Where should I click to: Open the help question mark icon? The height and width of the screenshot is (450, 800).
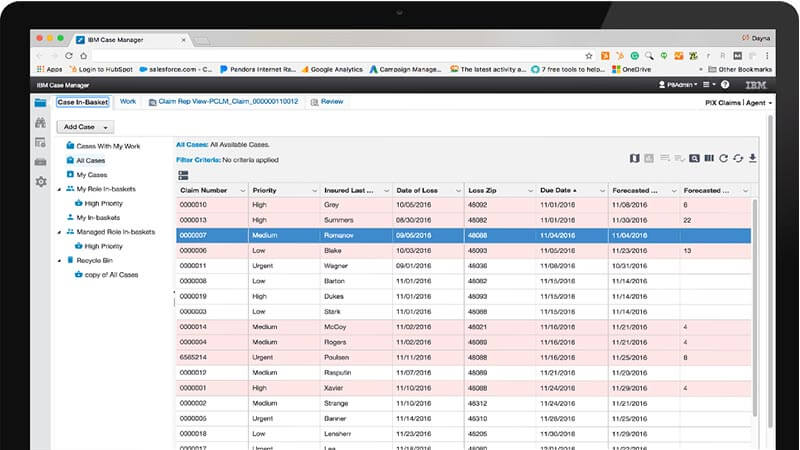pos(725,85)
